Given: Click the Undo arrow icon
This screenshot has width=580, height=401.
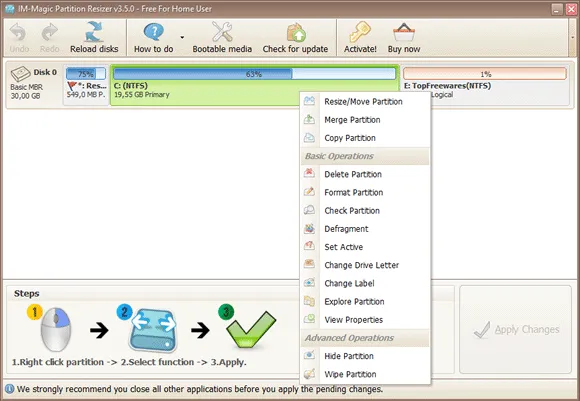Looking at the screenshot, I should [18, 33].
